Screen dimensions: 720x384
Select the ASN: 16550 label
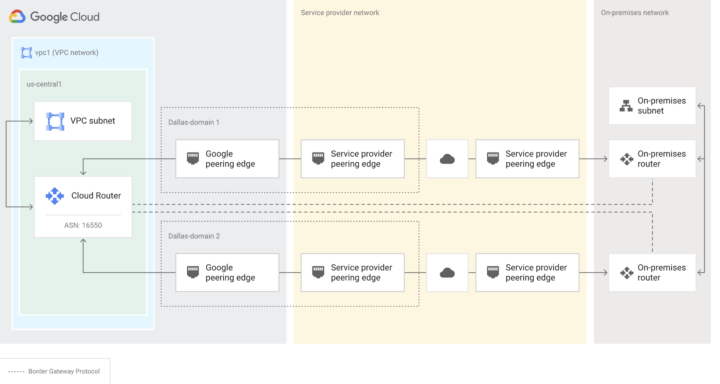tap(83, 225)
